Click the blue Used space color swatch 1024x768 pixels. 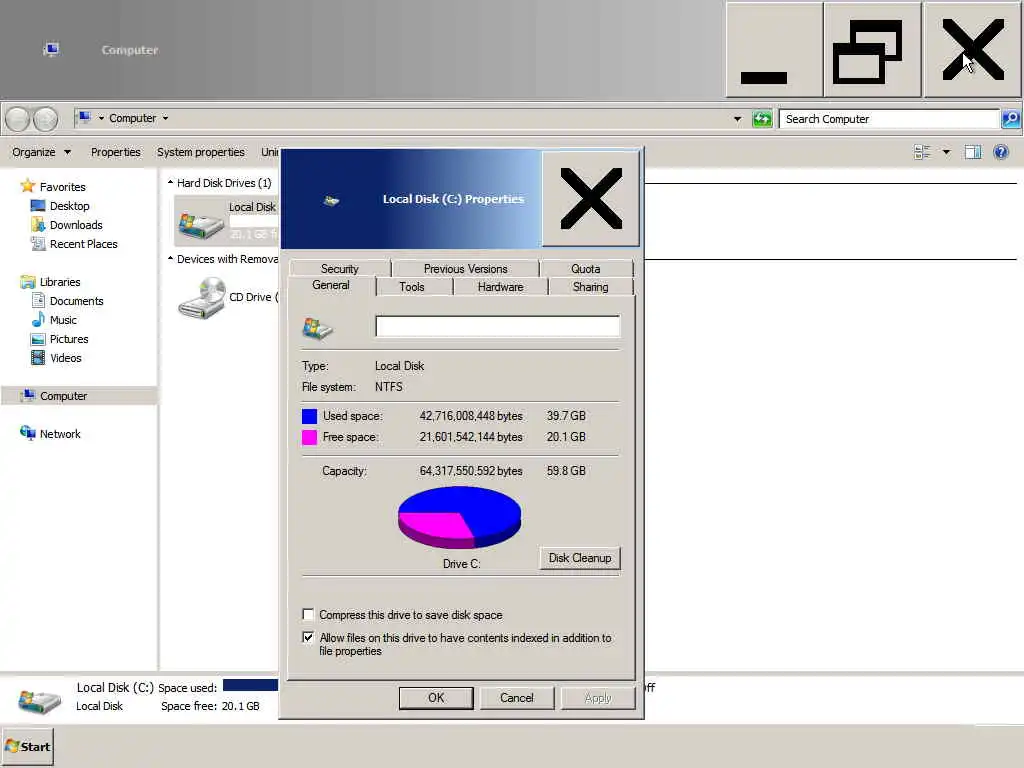click(310, 416)
